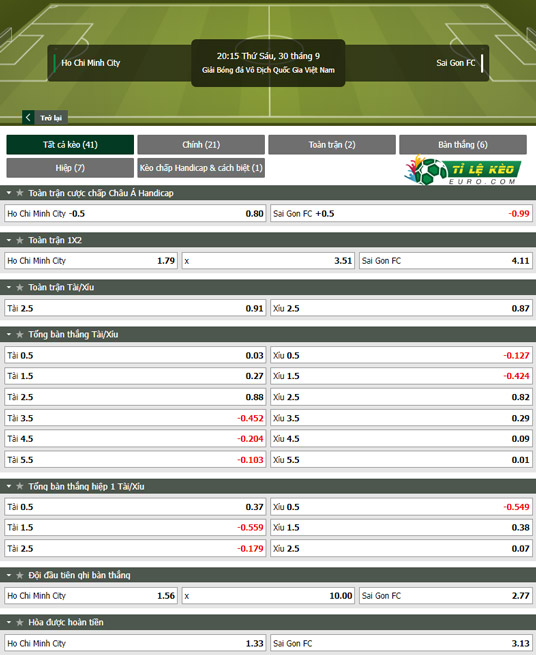
Task: Click the back arrow icon beside Trở lại
Action: click(x=28, y=117)
